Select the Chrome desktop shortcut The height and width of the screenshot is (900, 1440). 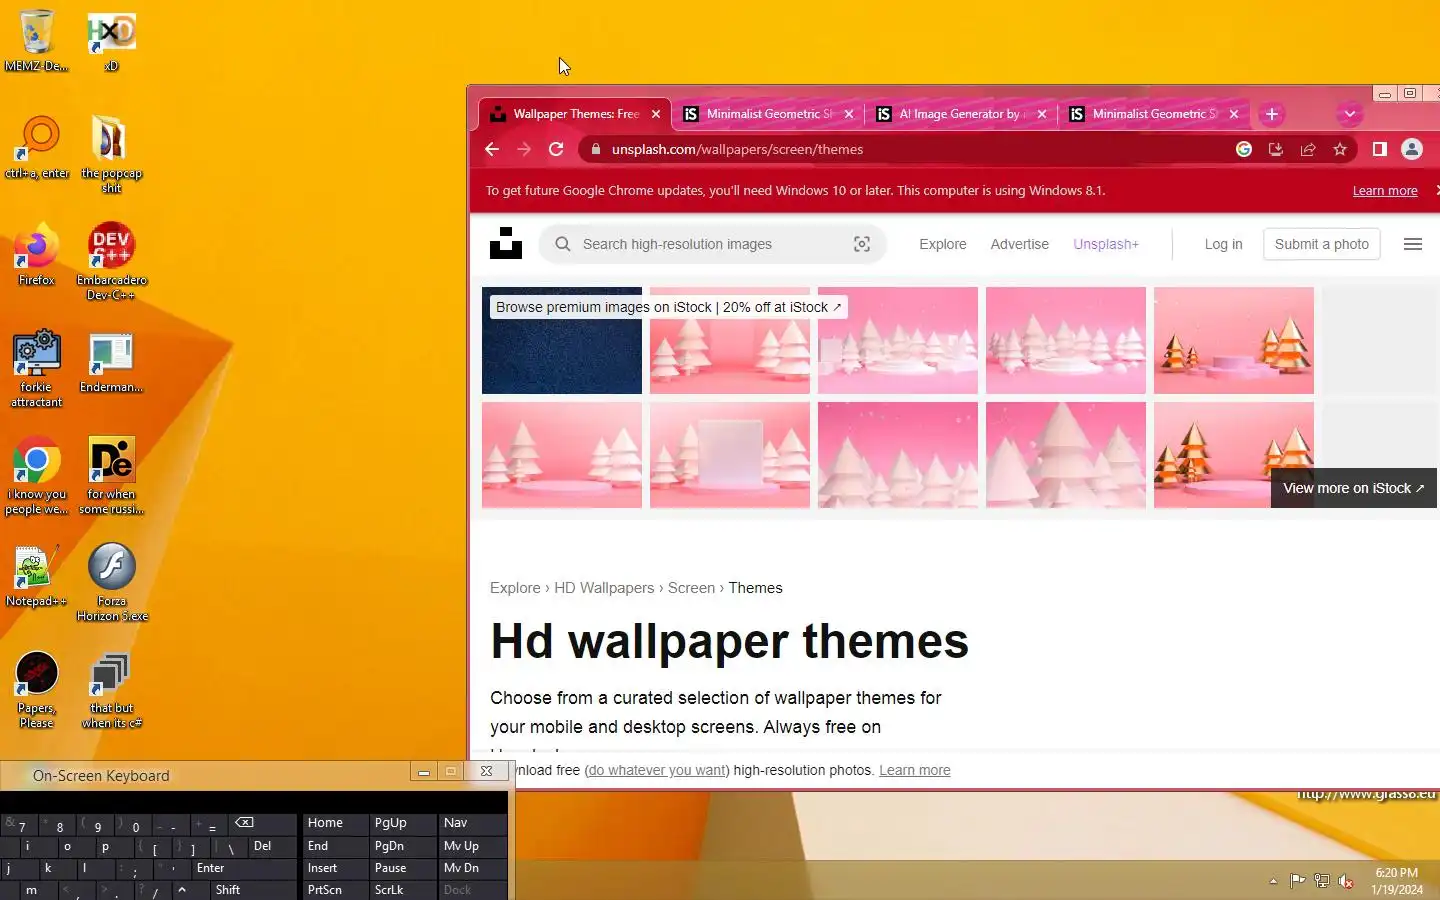coord(37,475)
